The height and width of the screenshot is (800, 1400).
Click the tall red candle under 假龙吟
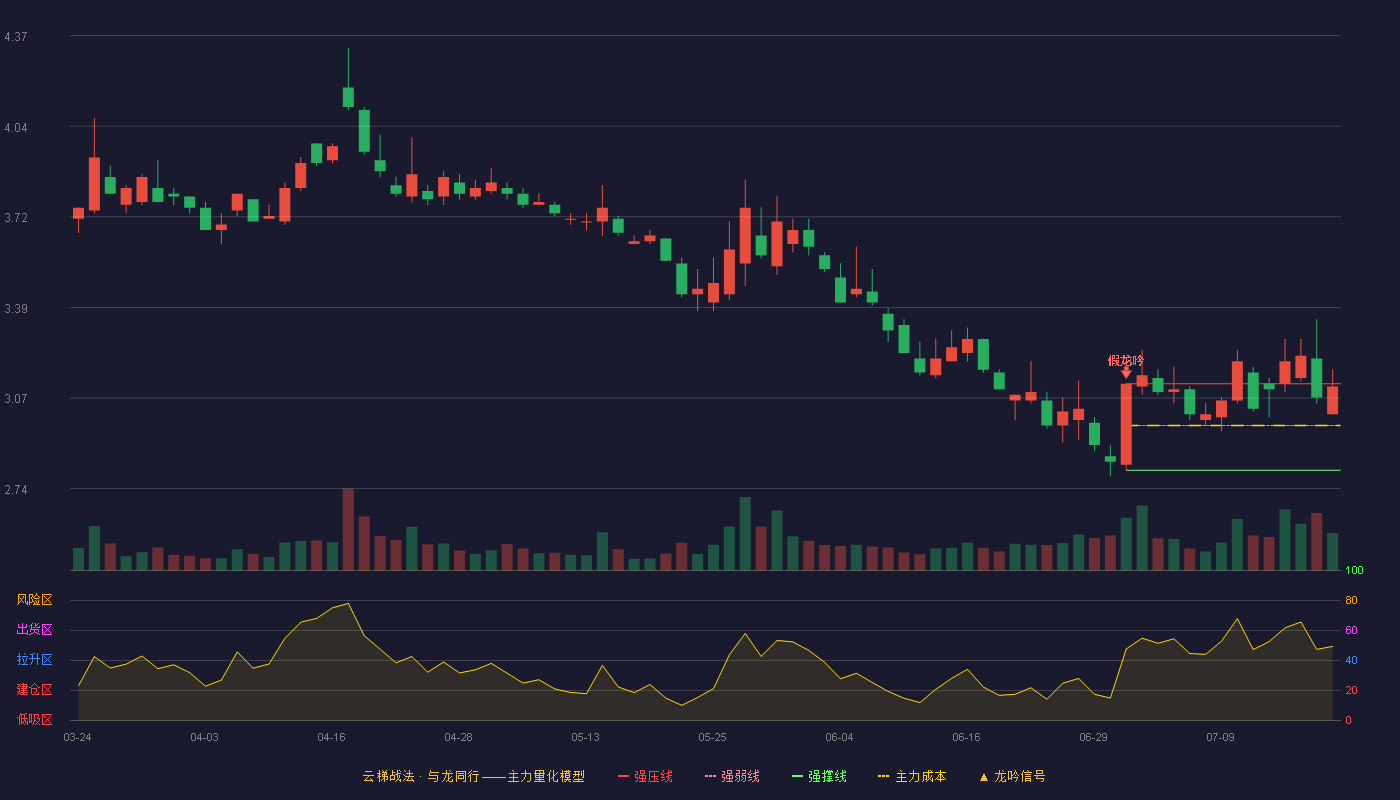click(1126, 424)
